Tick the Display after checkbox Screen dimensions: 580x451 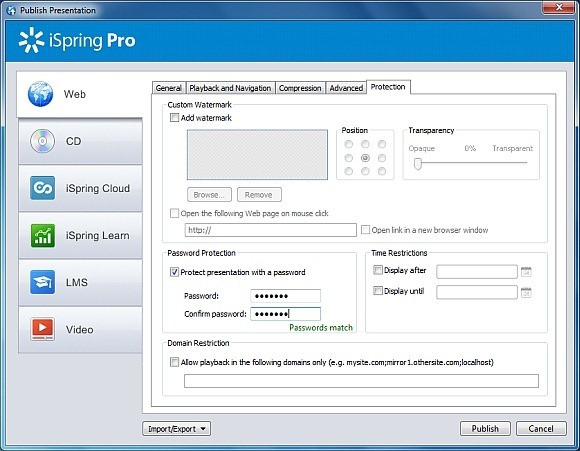[378, 270]
